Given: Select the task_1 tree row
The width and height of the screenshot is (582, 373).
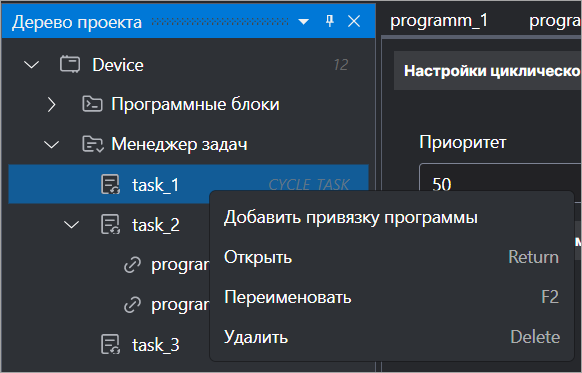Looking at the screenshot, I should pos(189,184).
